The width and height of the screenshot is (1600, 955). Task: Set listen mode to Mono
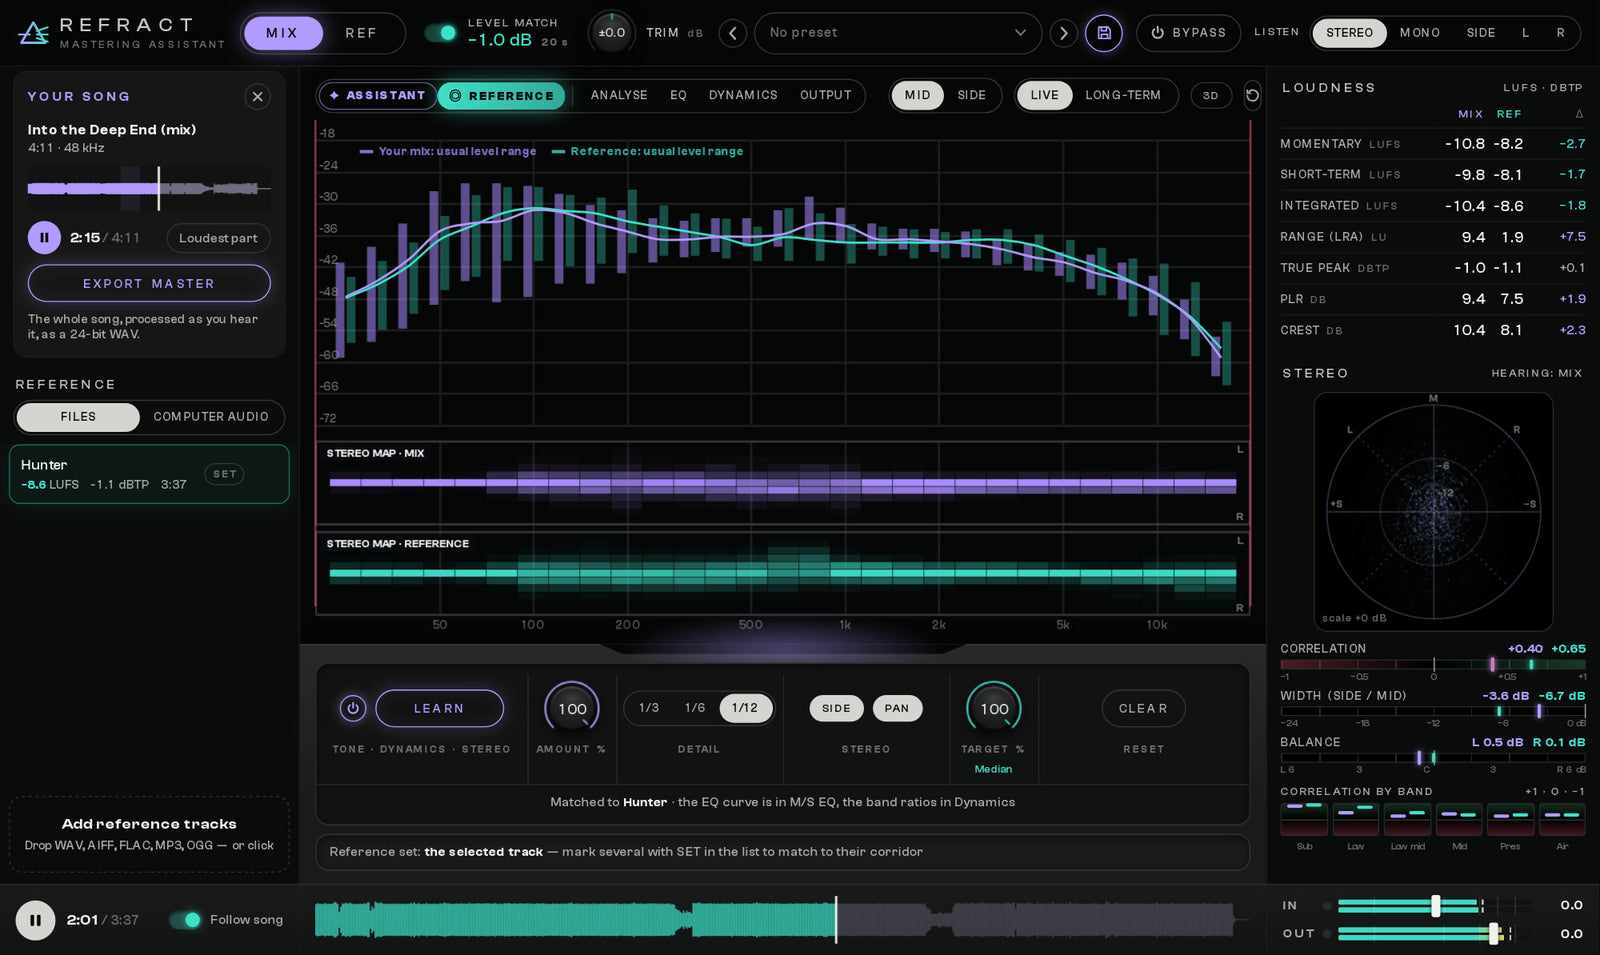point(1419,33)
